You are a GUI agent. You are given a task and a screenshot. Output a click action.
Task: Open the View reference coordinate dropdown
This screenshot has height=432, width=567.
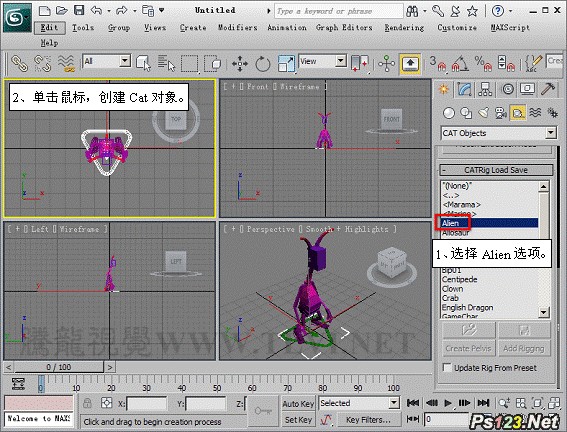coord(323,61)
